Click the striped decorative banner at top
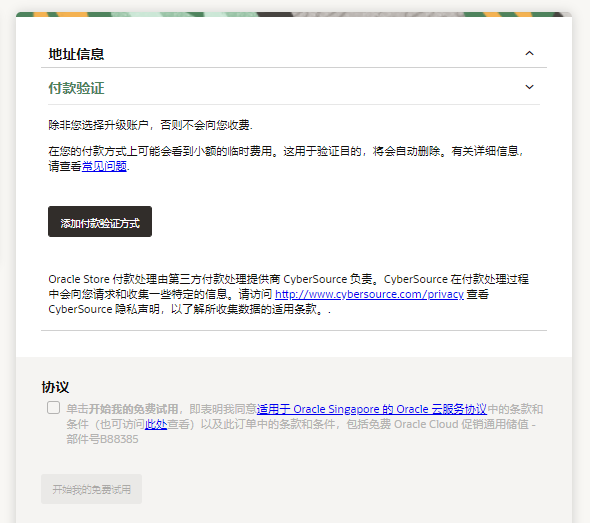This screenshot has width=590, height=523. coord(294,14)
